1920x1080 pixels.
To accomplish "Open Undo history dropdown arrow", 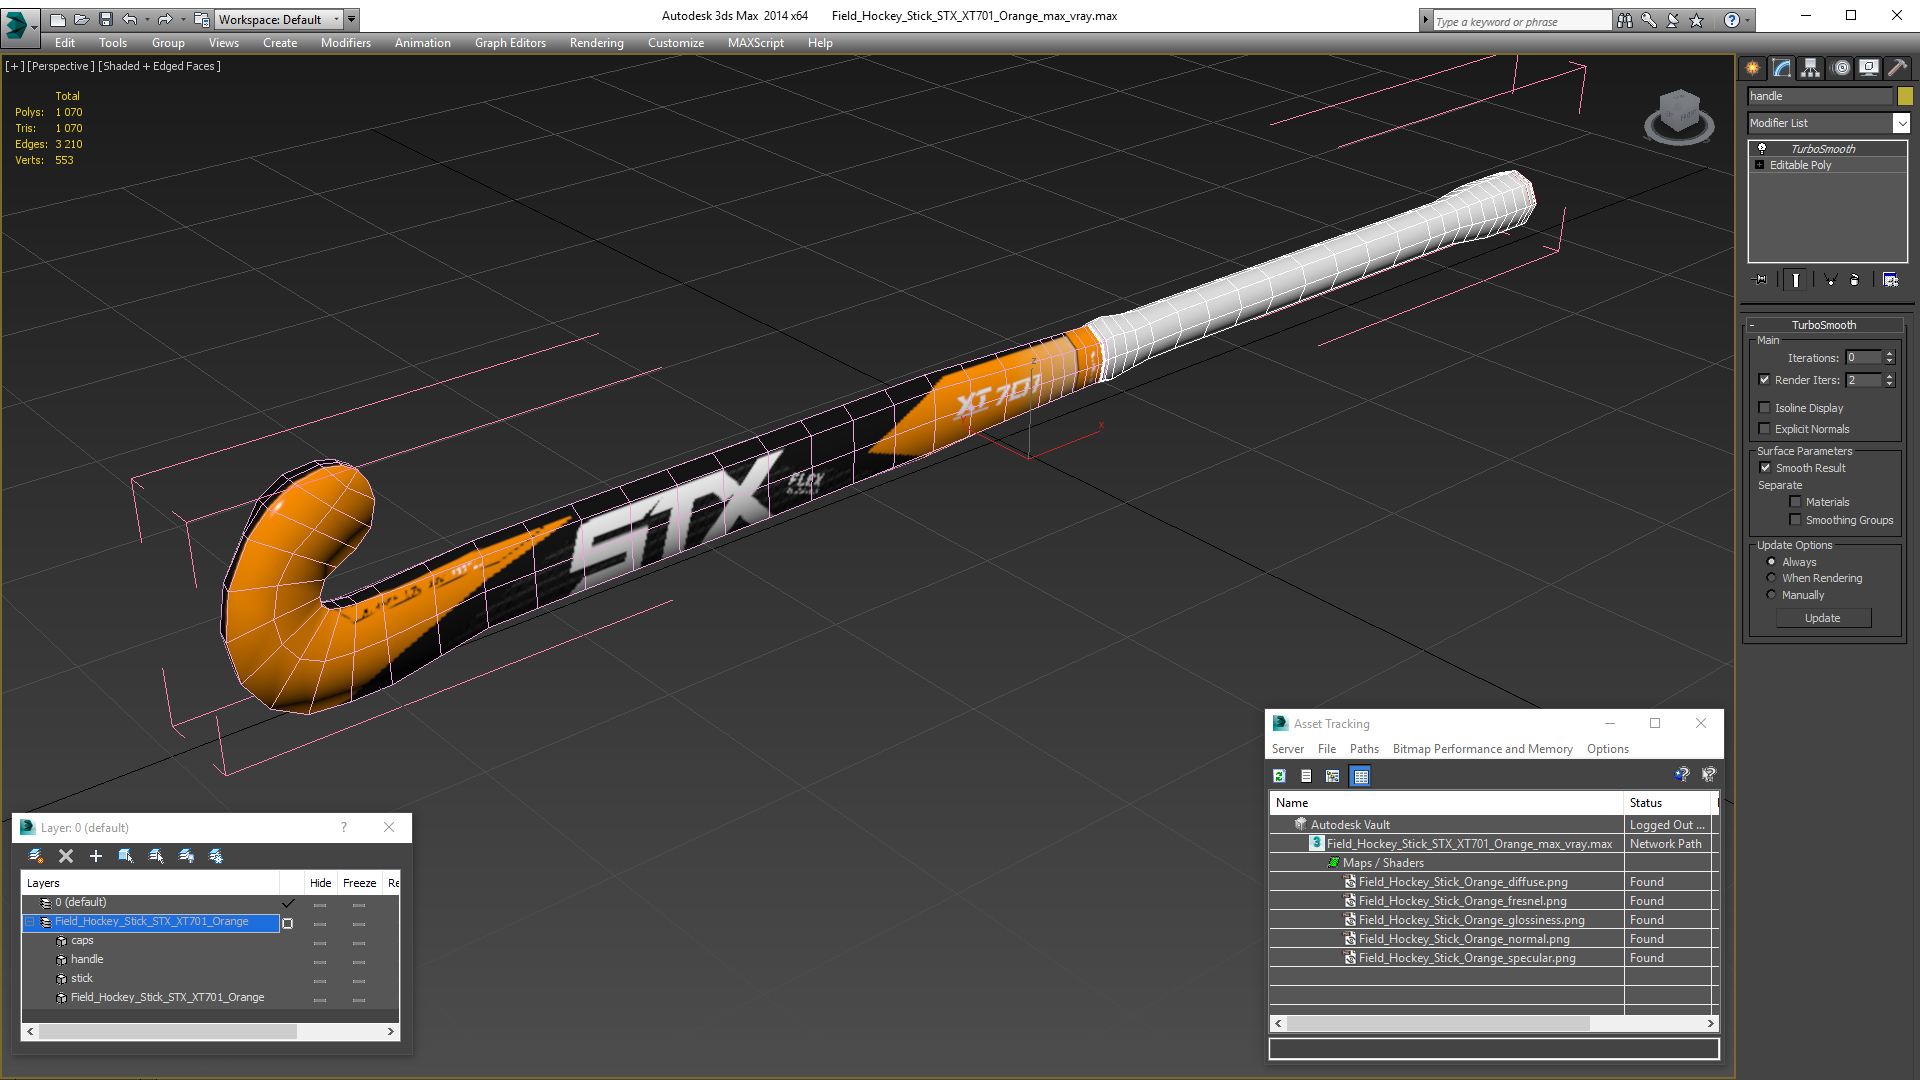I will [147, 19].
